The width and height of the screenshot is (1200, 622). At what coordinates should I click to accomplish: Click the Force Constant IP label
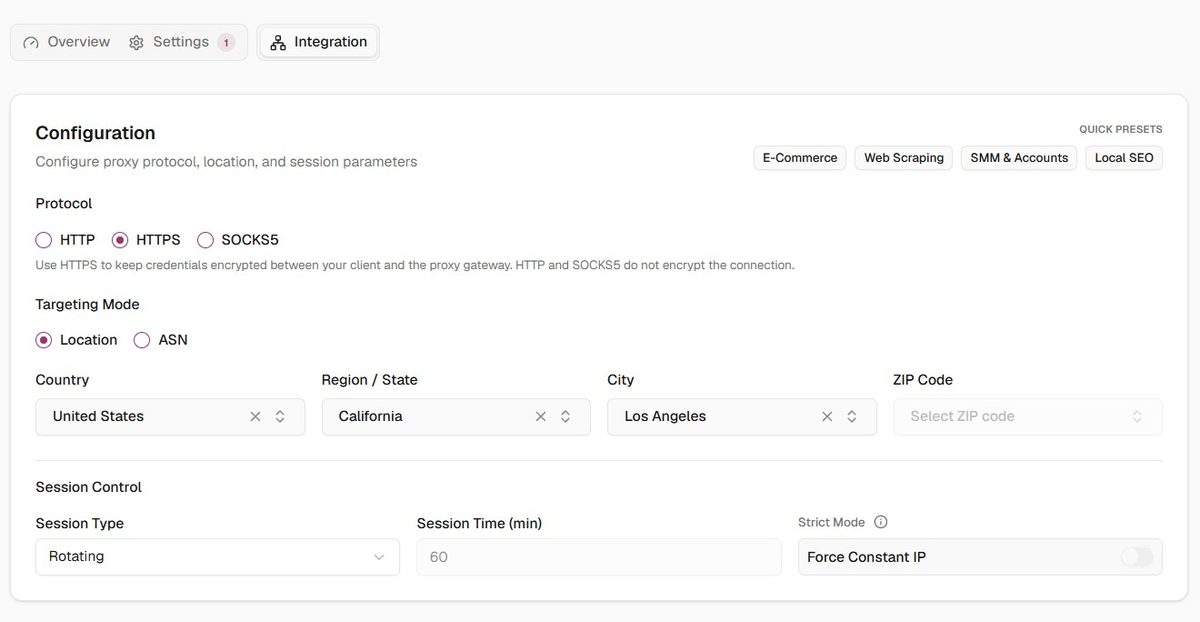pyautogui.click(x=866, y=557)
